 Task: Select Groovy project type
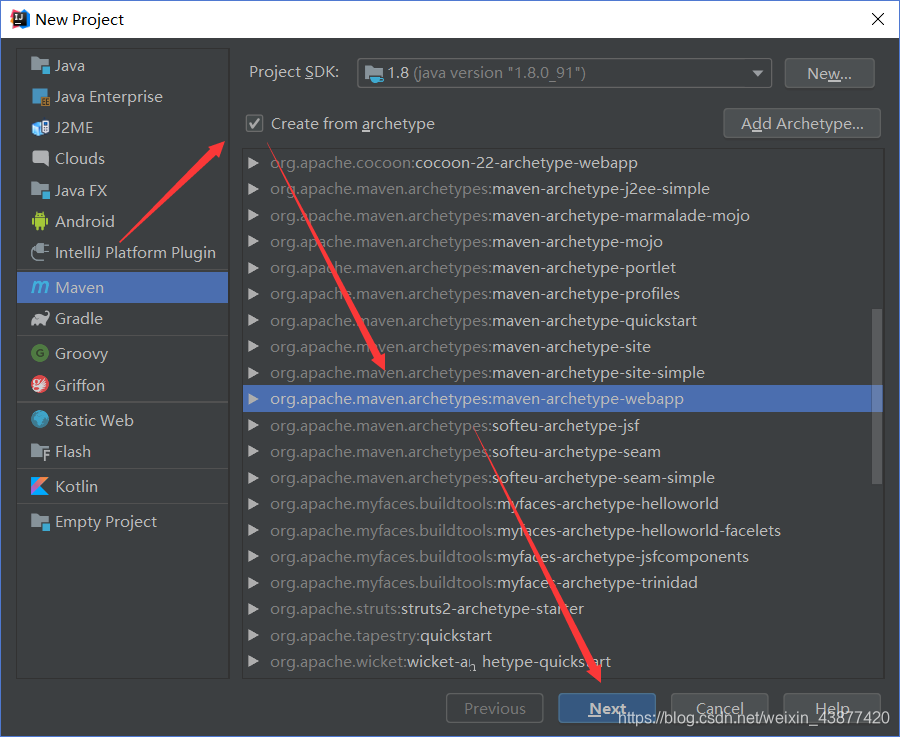tap(123, 353)
